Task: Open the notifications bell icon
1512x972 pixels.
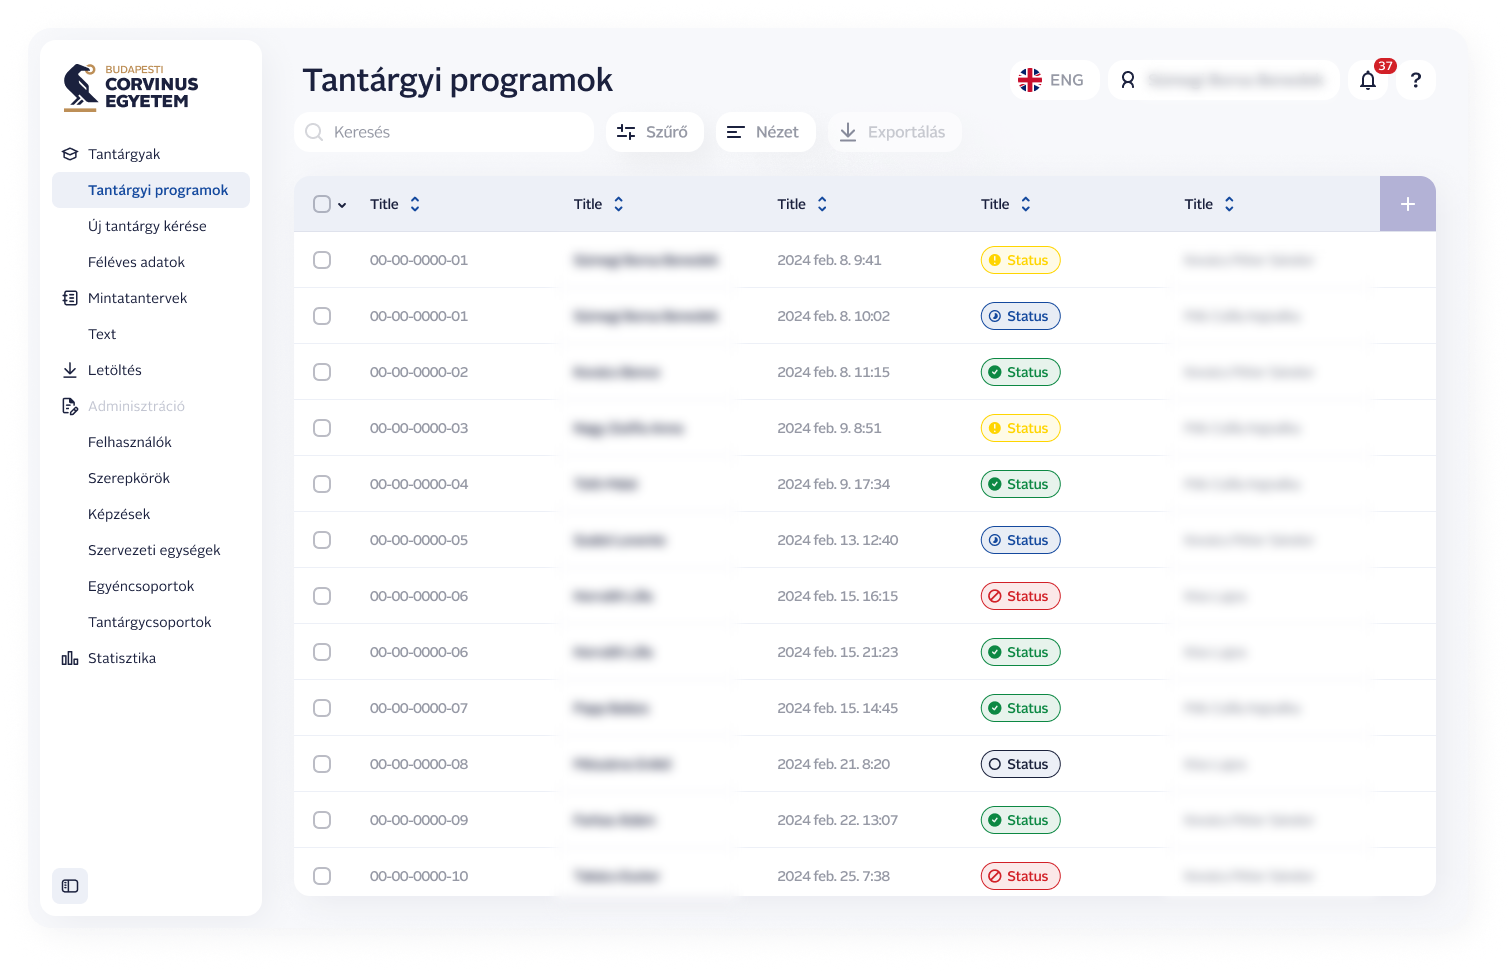Action: point(1368,81)
